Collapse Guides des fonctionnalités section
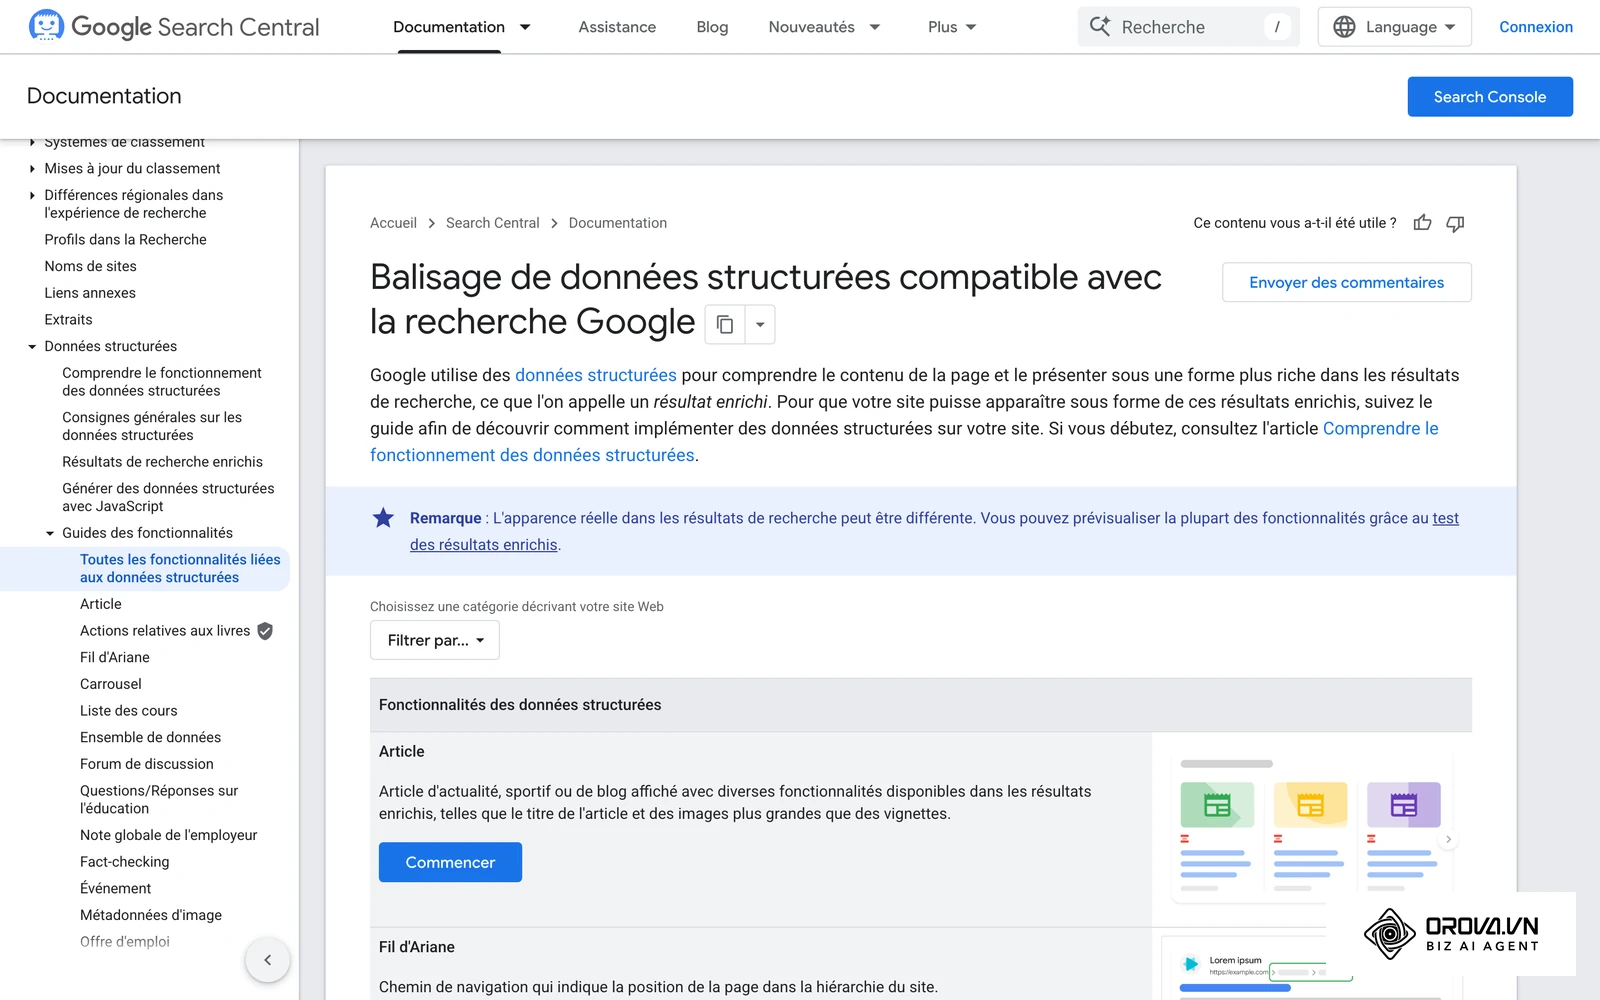This screenshot has width=1600, height=1000. tap(50, 534)
